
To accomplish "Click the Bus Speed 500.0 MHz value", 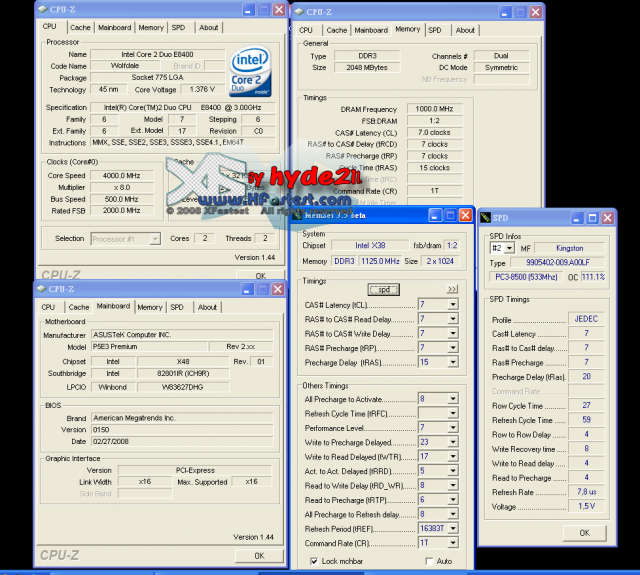I will 122,199.
